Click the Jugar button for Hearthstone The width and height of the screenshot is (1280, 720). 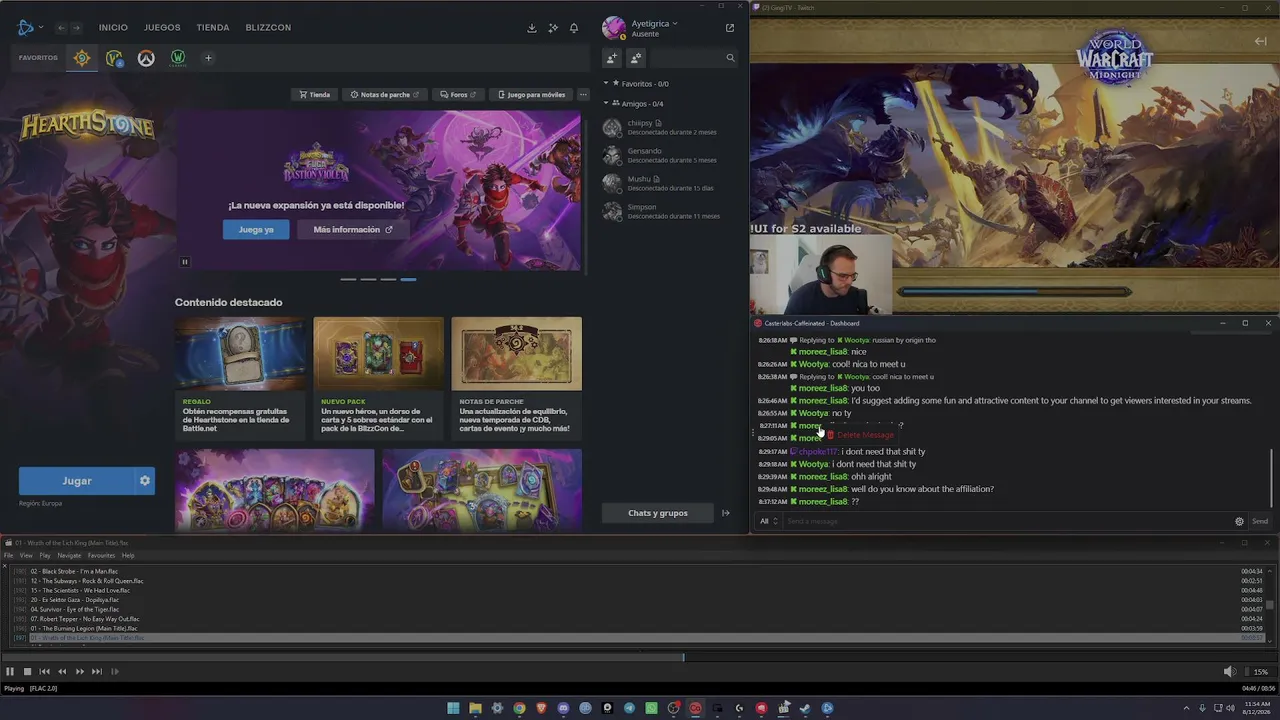tap(76, 481)
